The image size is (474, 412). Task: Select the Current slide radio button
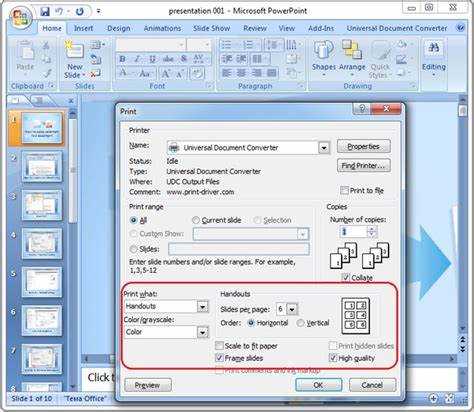click(196, 220)
